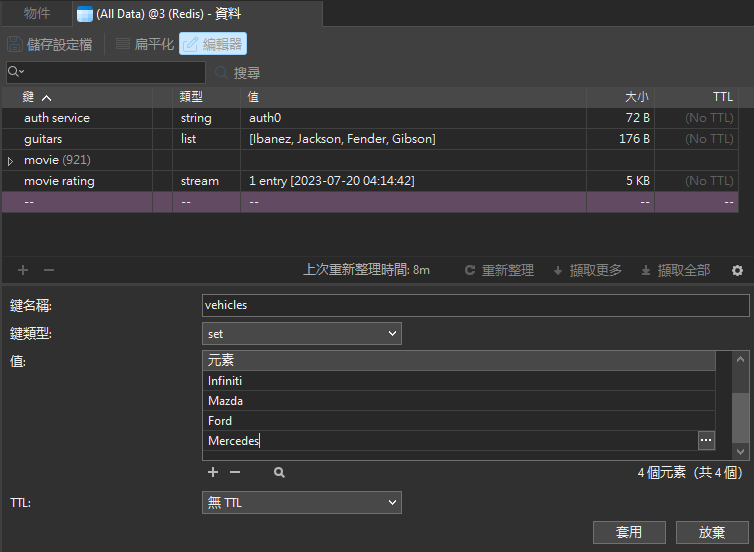Open the data grid settings gear
Viewport: 754px width, 552px height.
pyautogui.click(x=737, y=270)
